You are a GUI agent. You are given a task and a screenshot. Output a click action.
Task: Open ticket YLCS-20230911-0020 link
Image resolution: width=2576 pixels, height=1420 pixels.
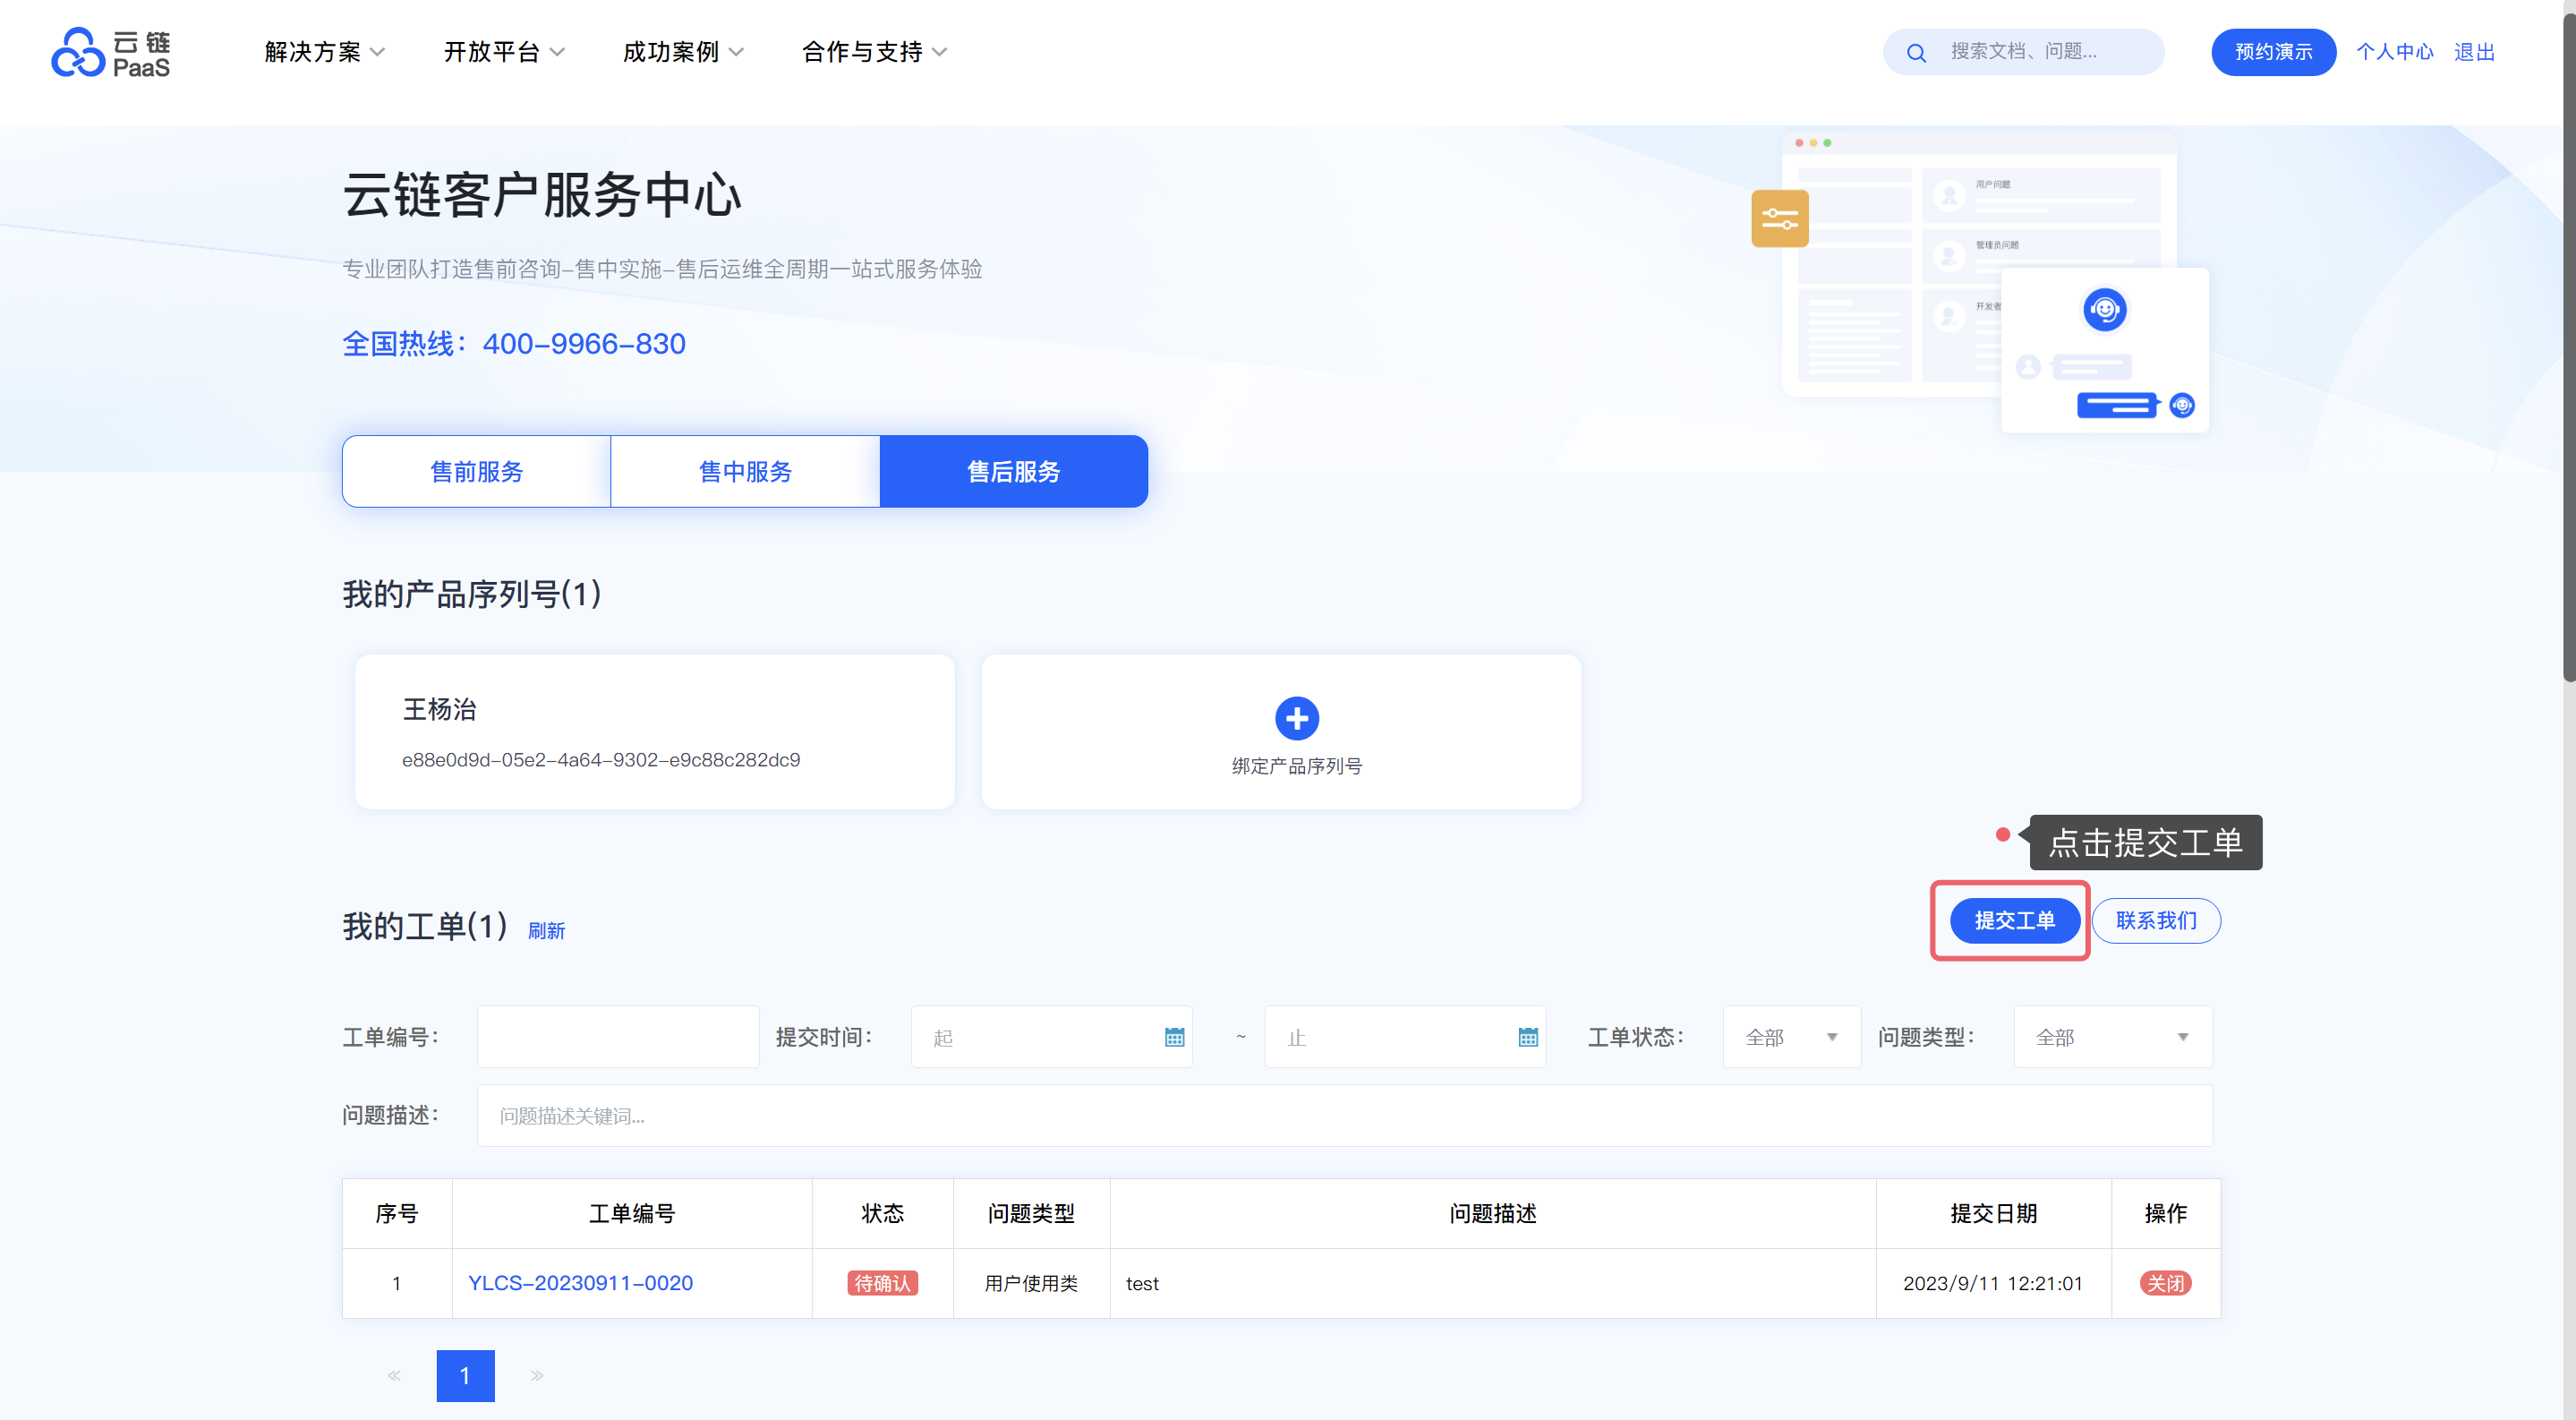click(x=580, y=1283)
